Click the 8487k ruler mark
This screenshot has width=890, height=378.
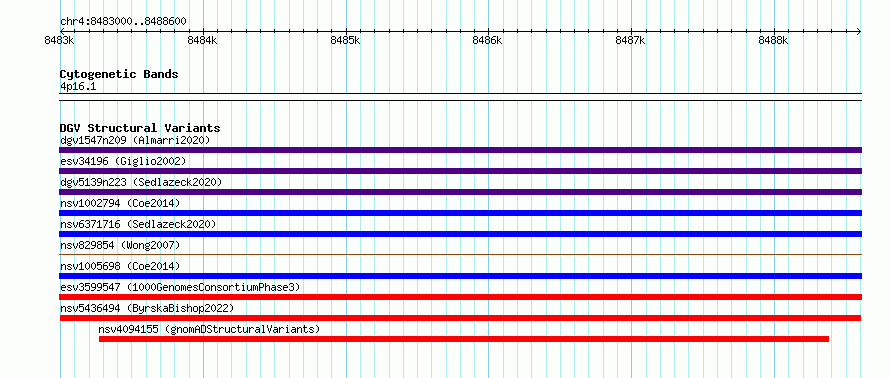coord(631,41)
